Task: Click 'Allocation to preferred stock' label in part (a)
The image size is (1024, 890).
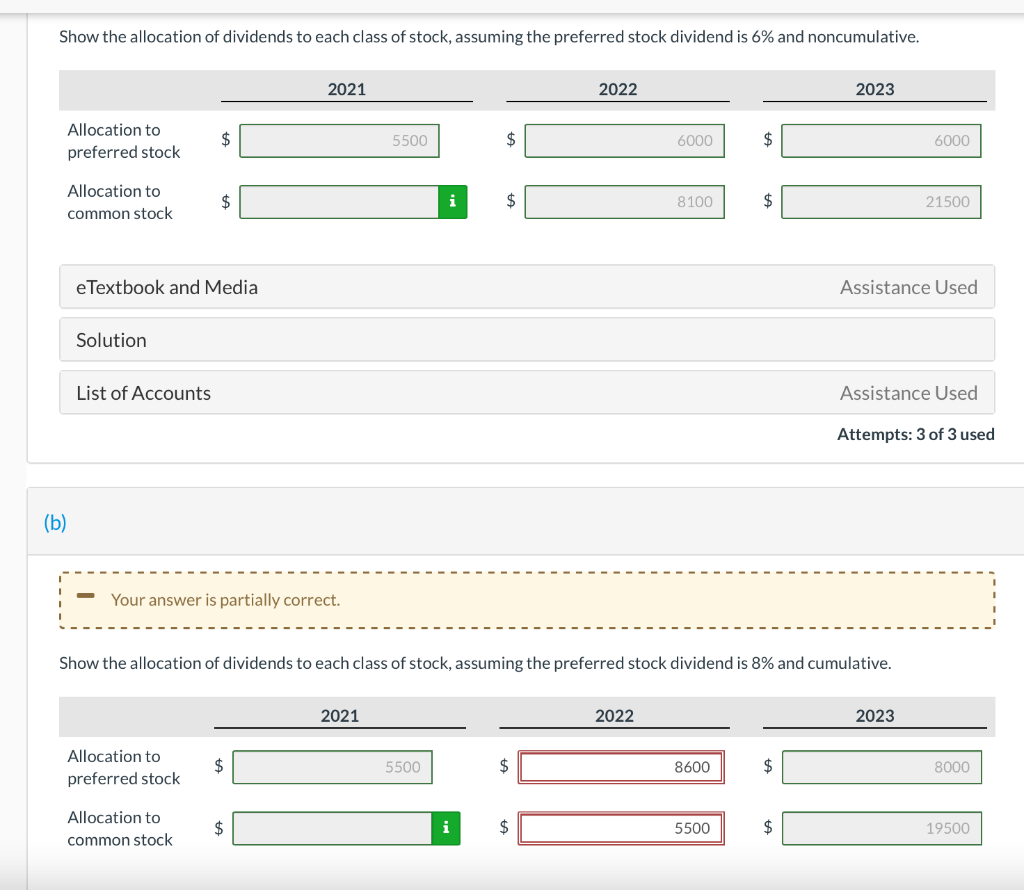Action: 123,140
